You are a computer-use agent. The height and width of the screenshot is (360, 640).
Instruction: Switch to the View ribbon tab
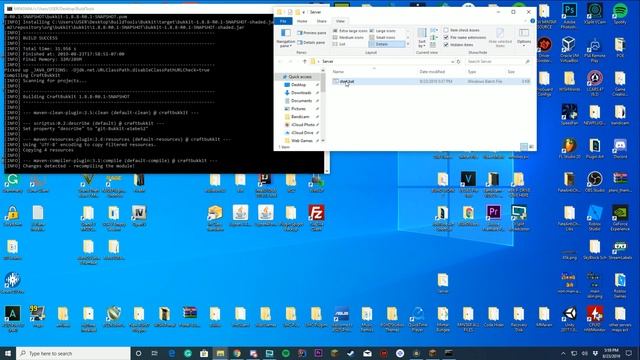point(340,21)
